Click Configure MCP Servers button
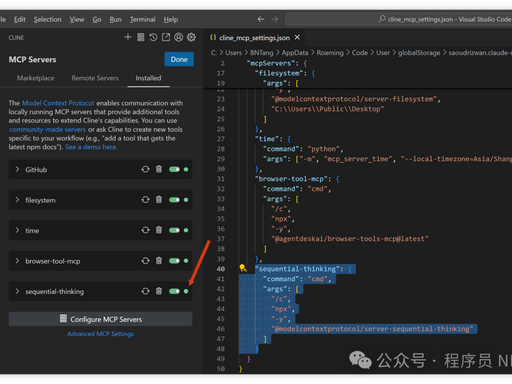 point(100,319)
